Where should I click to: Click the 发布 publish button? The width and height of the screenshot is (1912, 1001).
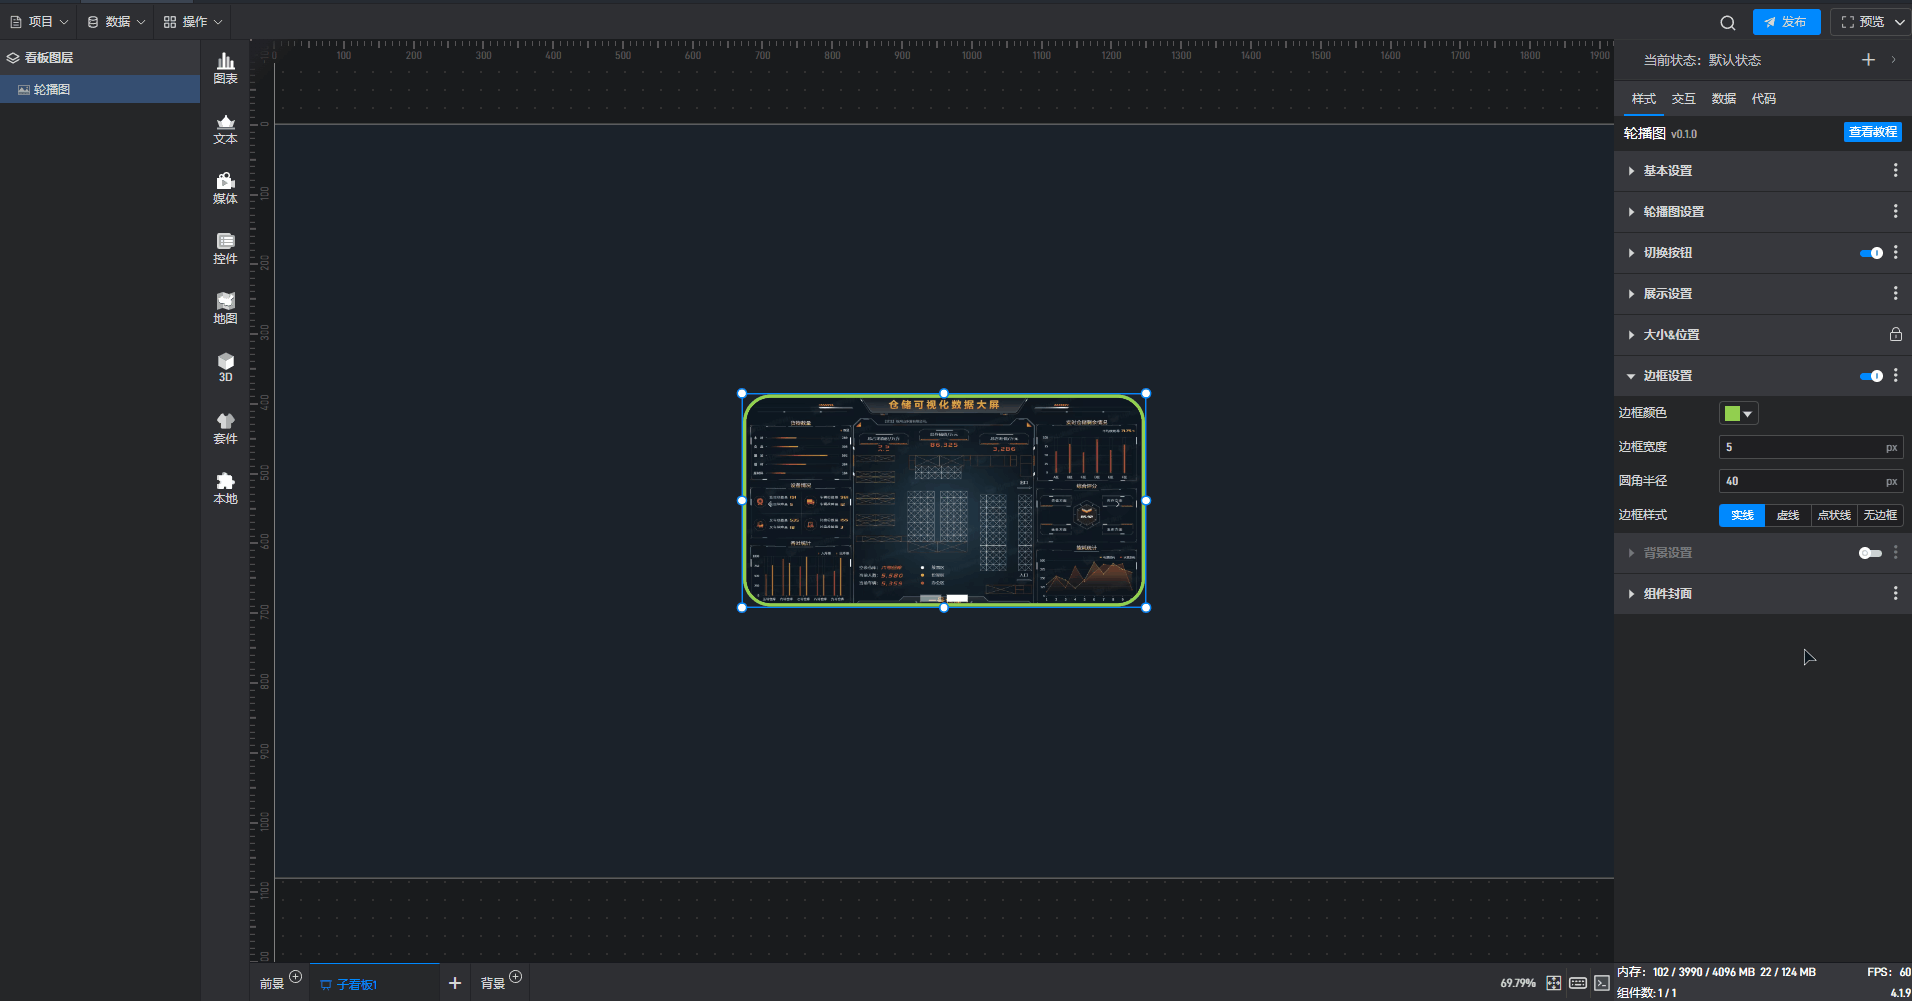click(1786, 22)
